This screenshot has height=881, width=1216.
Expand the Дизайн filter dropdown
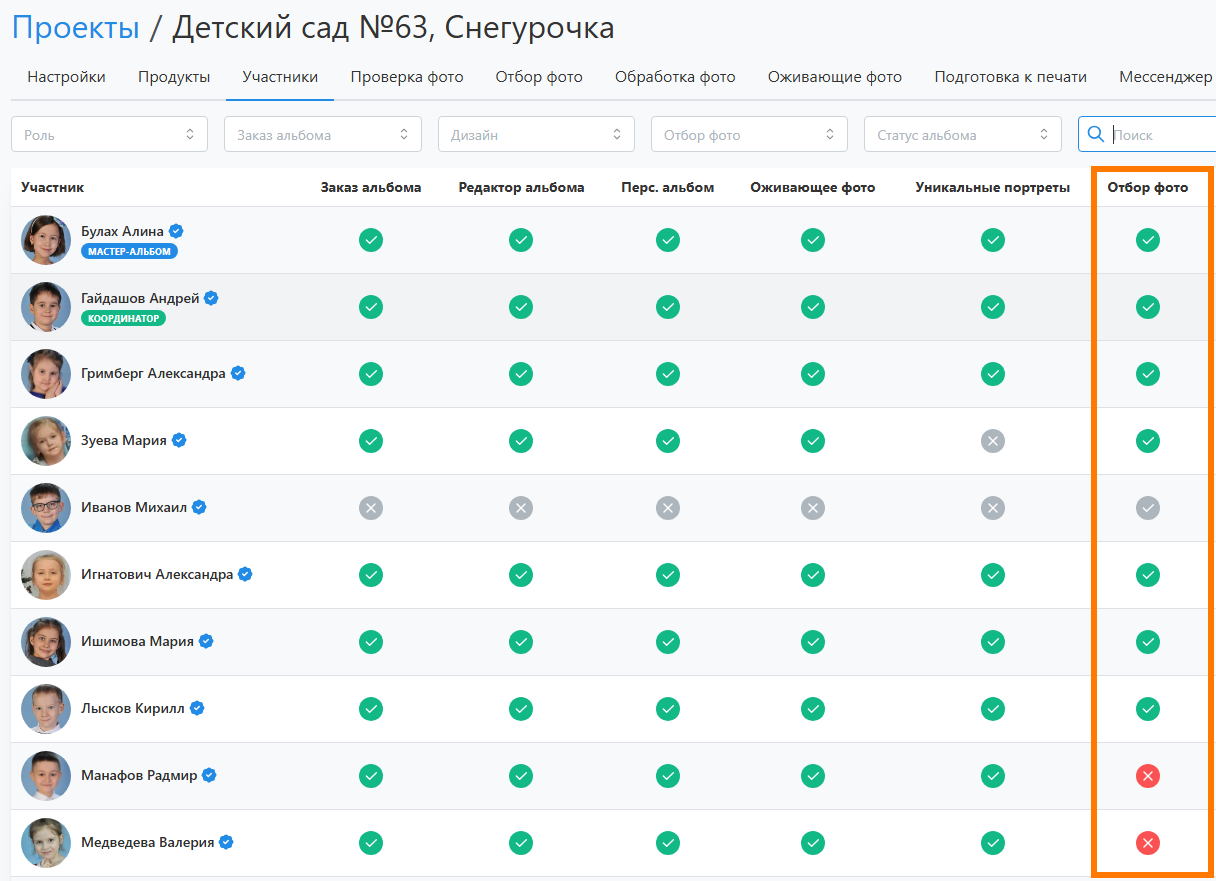(536, 134)
